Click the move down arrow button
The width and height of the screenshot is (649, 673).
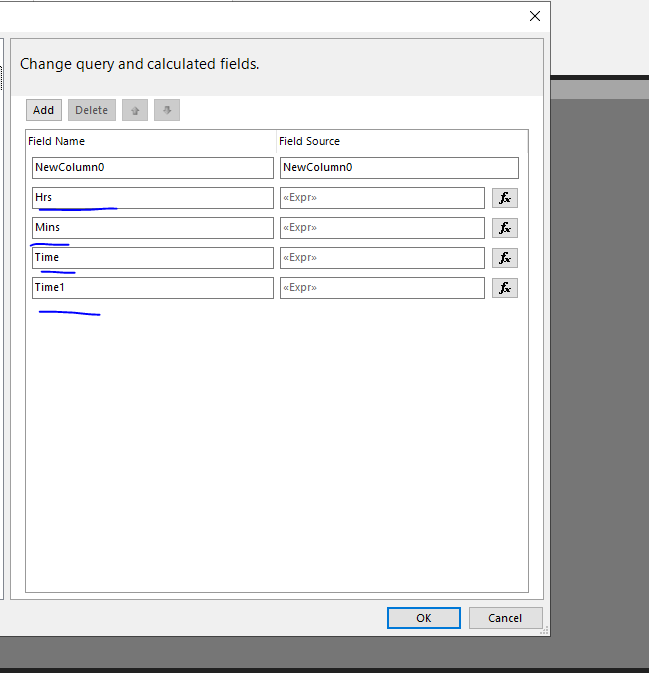pos(167,110)
